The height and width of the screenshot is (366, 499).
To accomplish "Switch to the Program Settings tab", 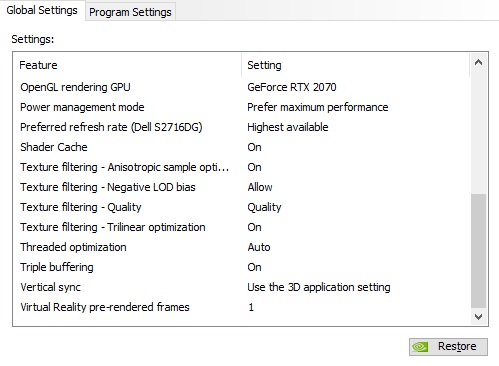I will (130, 12).
